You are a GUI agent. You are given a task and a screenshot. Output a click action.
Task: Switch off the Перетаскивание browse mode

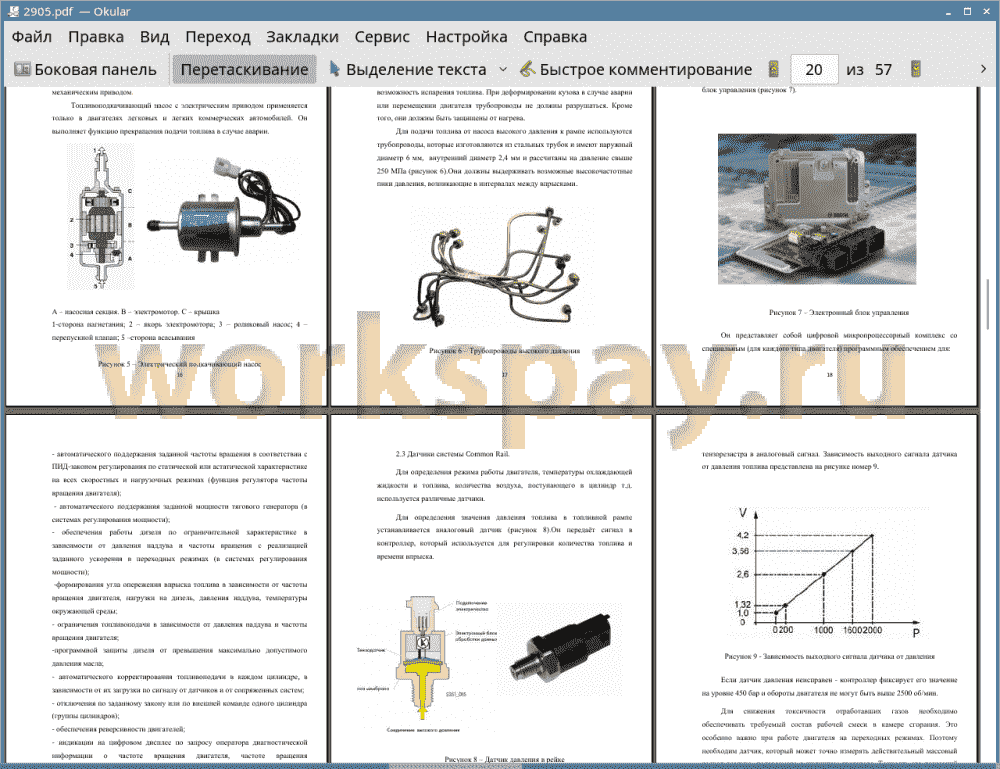click(244, 70)
